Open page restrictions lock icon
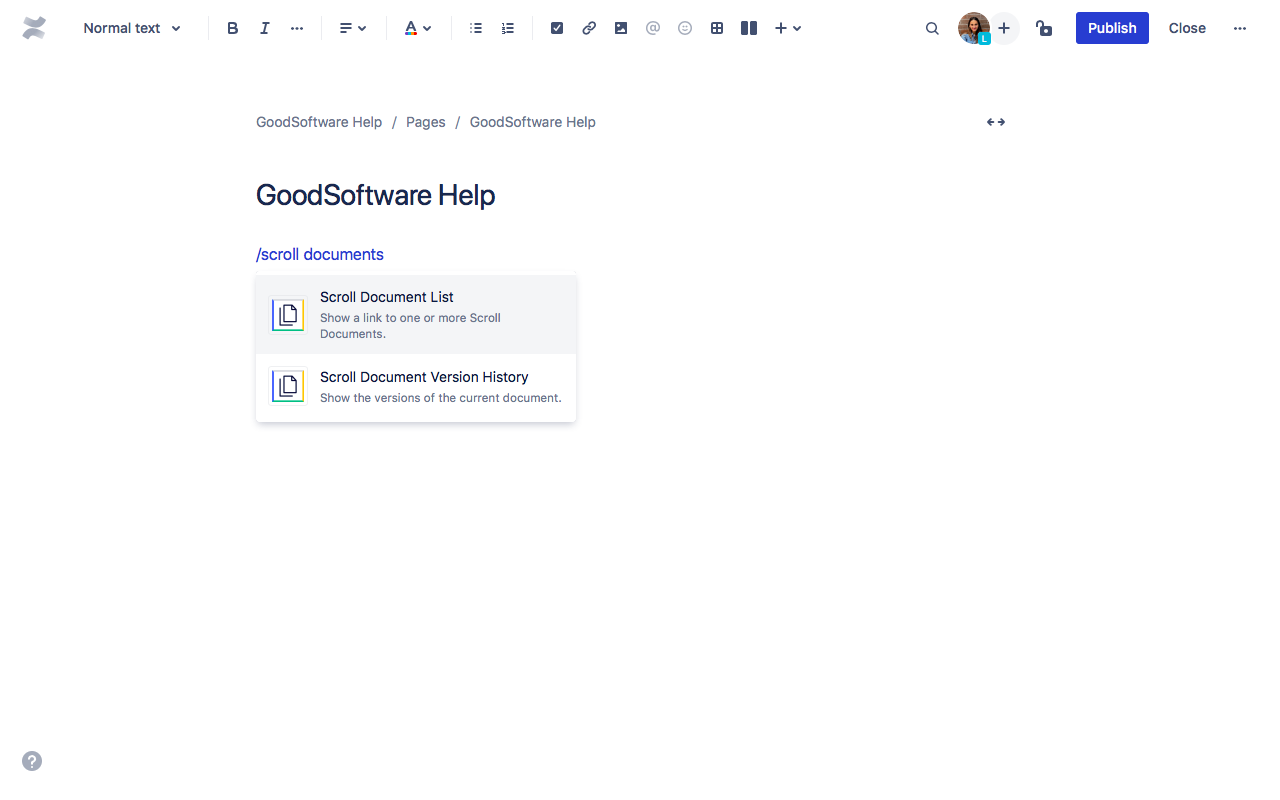The width and height of the screenshot is (1280, 800). [1044, 28]
